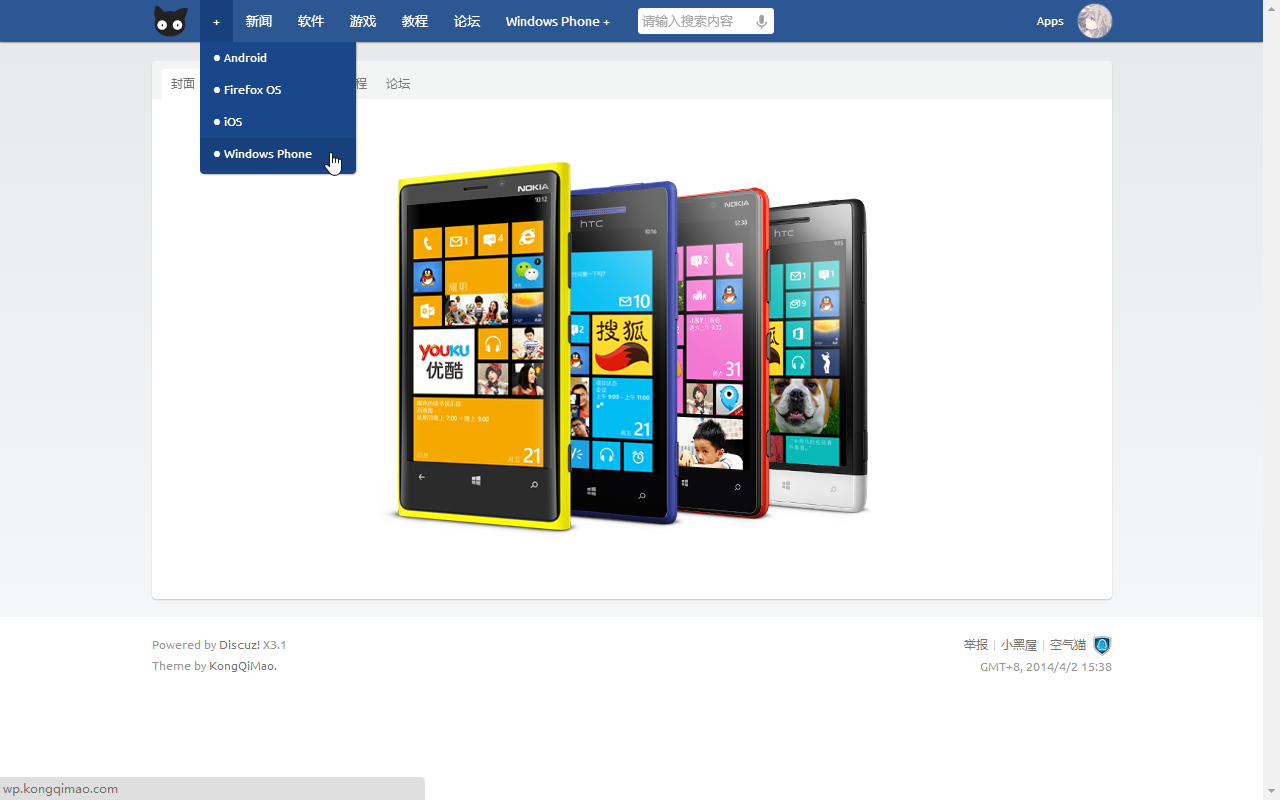Screen dimensions: 1280x800
Task: Click the Apps link in the header
Action: click(x=1050, y=21)
